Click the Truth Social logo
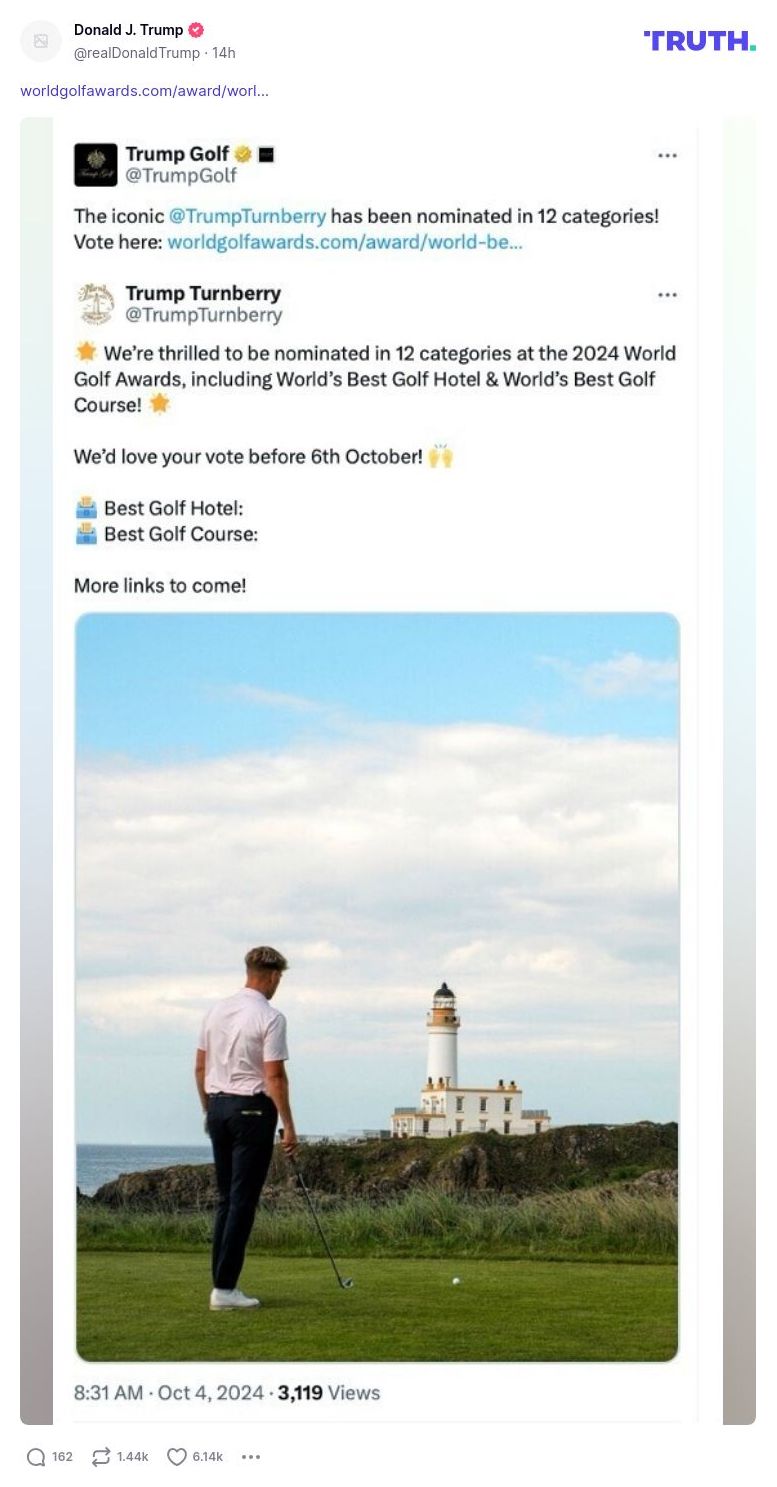 (699, 41)
